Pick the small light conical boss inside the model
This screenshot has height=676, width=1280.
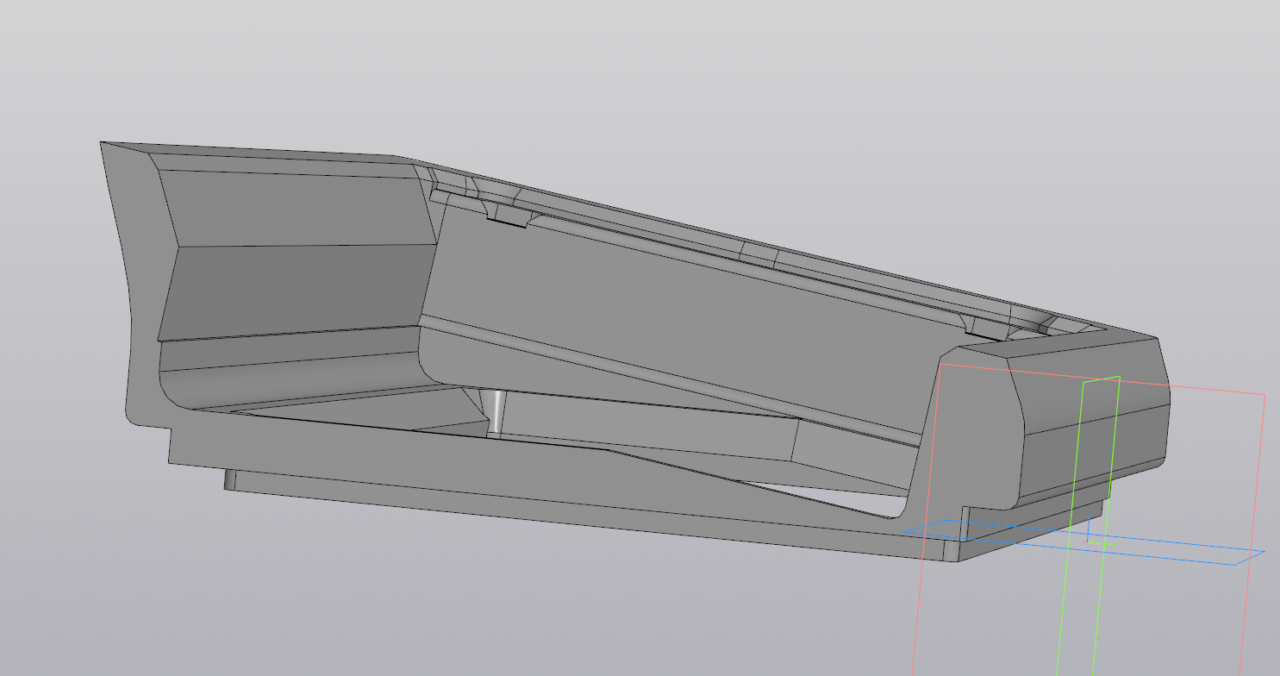(495, 413)
